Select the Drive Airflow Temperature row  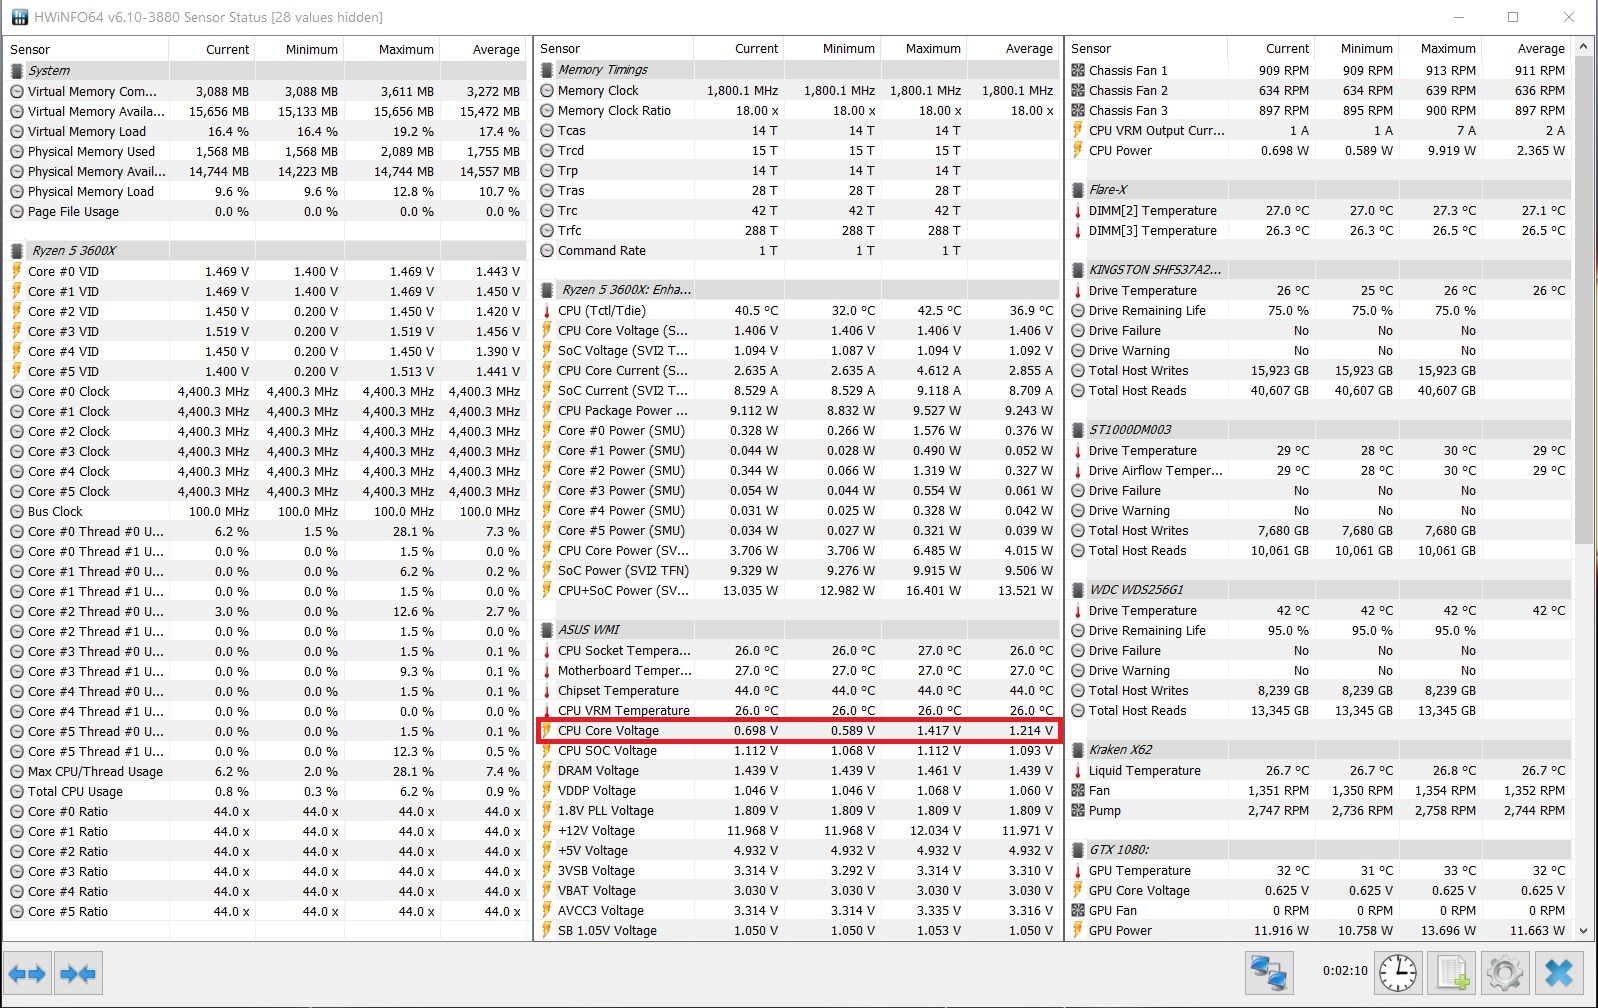coord(1319,471)
